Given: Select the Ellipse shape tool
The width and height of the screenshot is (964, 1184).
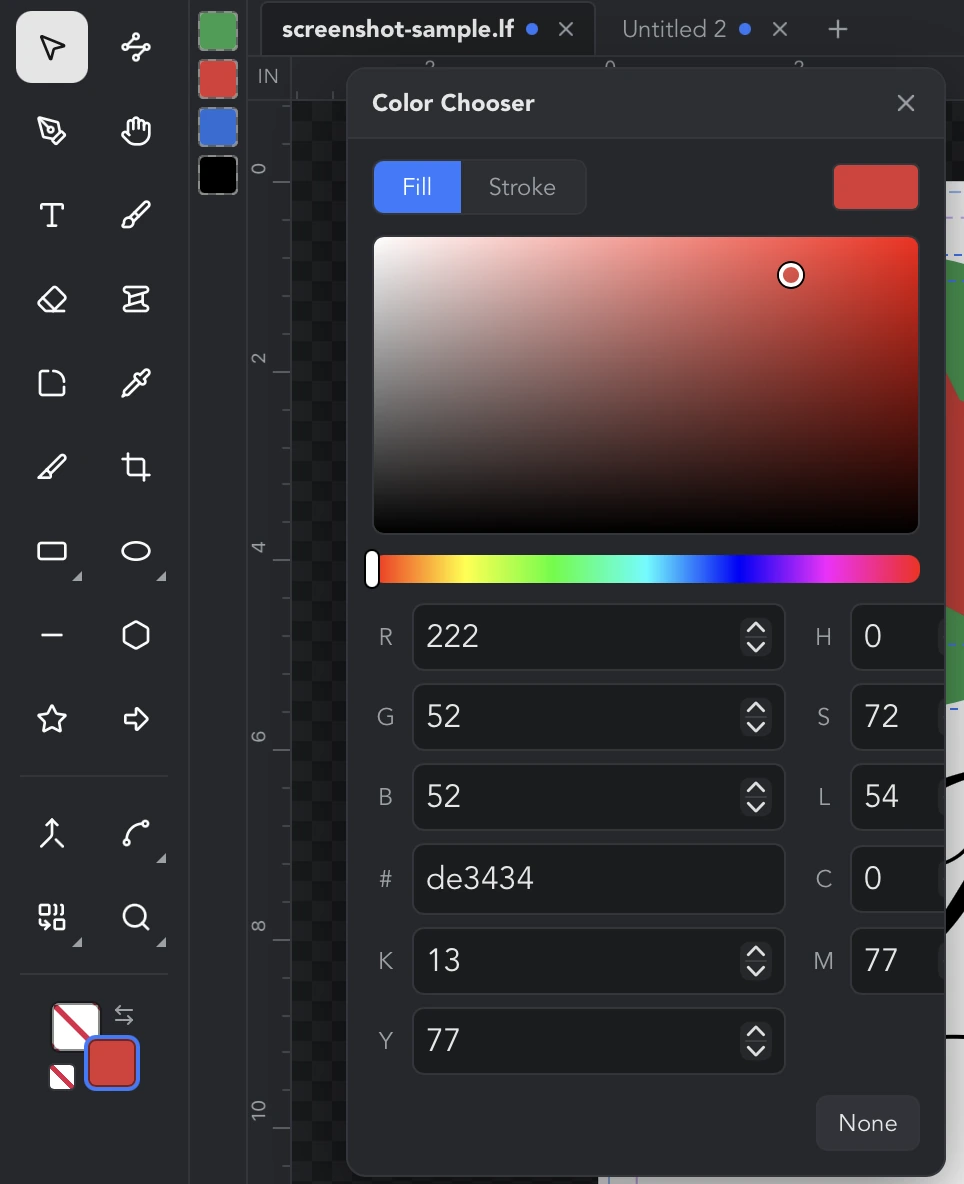Looking at the screenshot, I should 136,551.
